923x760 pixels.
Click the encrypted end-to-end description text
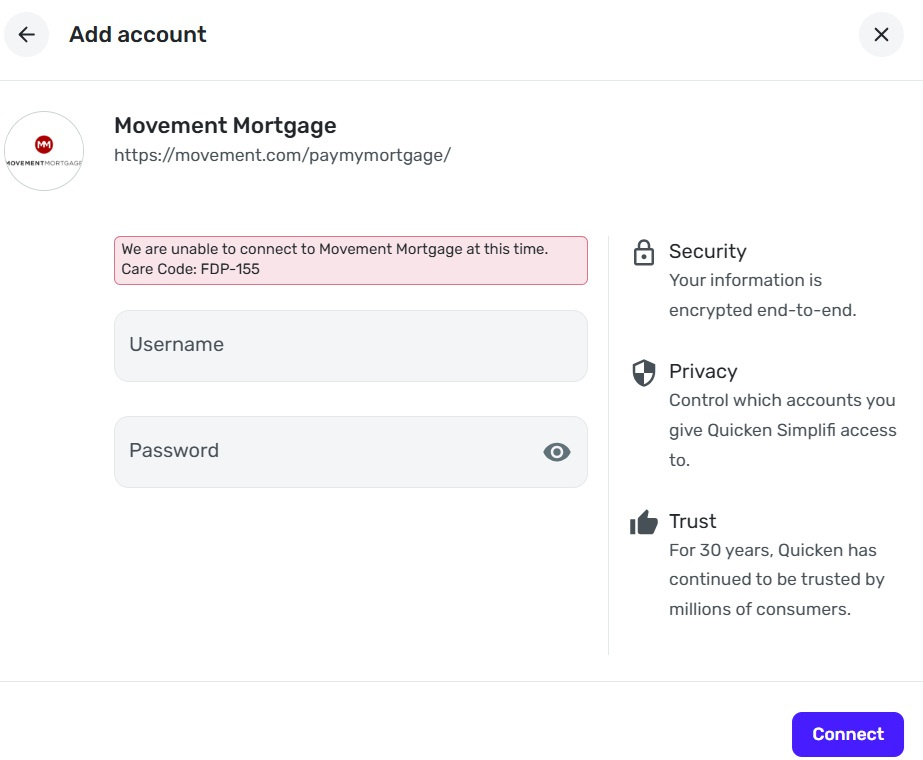762,295
